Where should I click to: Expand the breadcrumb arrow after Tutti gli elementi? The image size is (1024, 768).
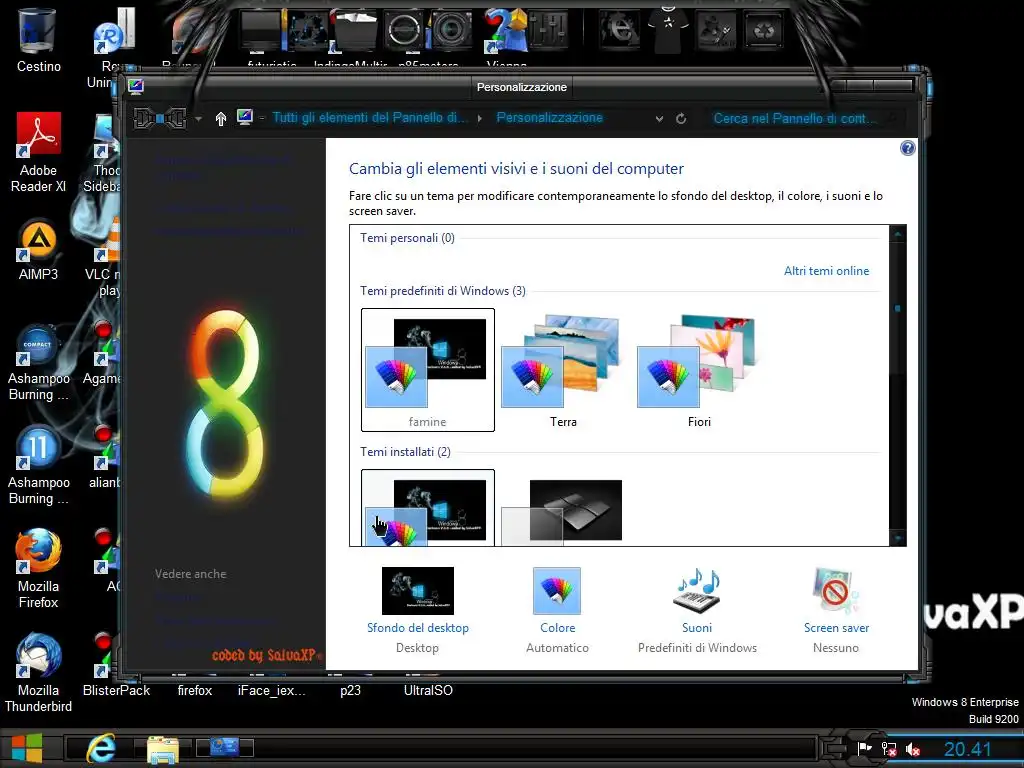[480, 118]
